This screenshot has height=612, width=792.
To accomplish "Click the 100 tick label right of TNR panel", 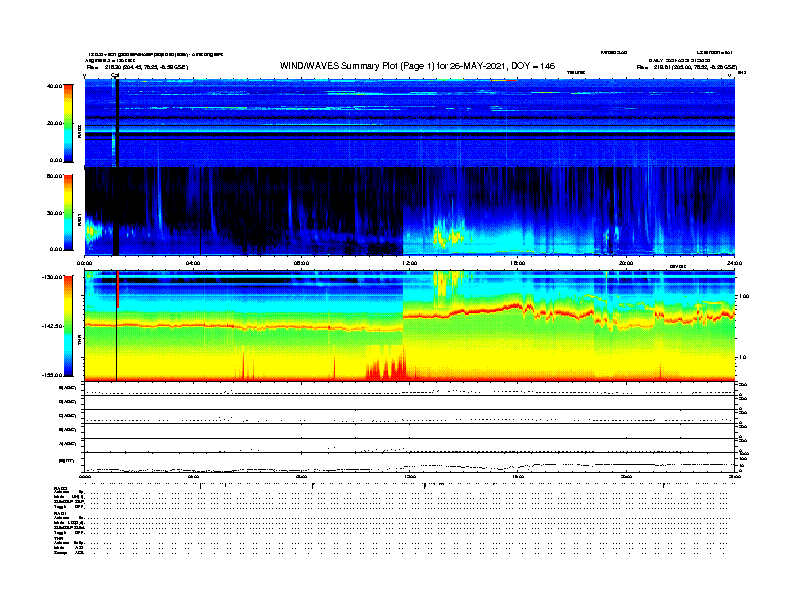I will [x=744, y=296].
